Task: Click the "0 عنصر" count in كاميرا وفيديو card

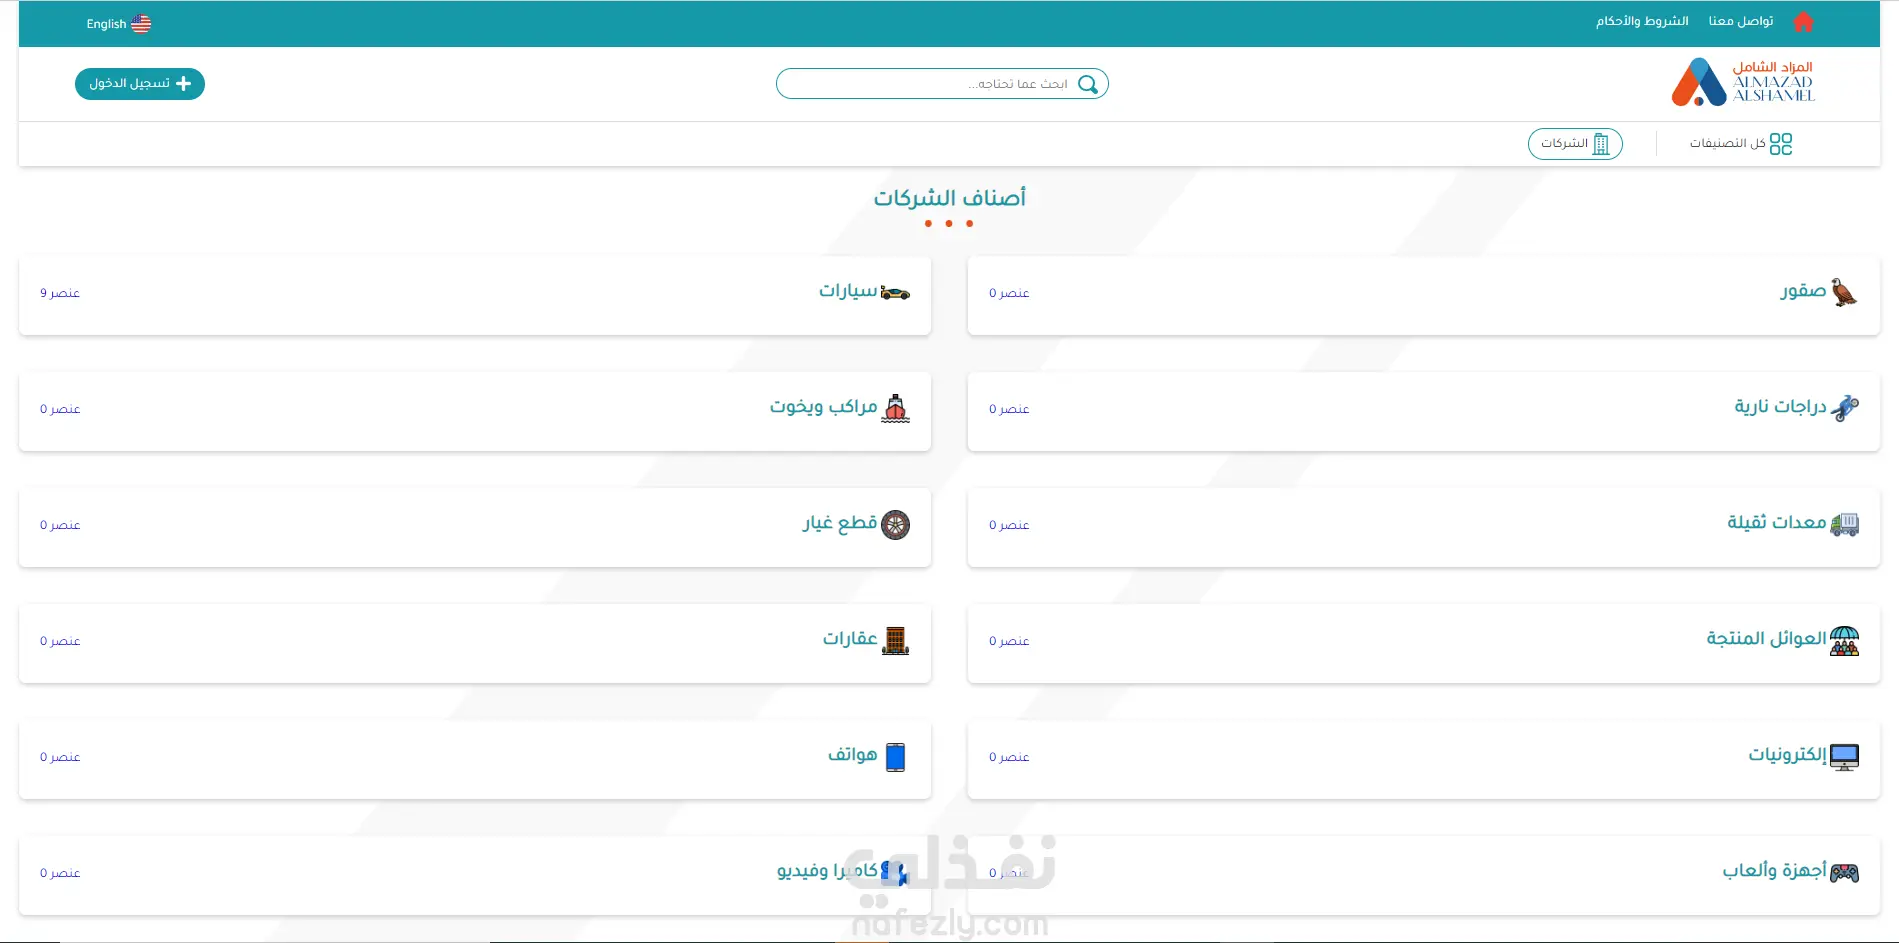Action: [x=60, y=873]
